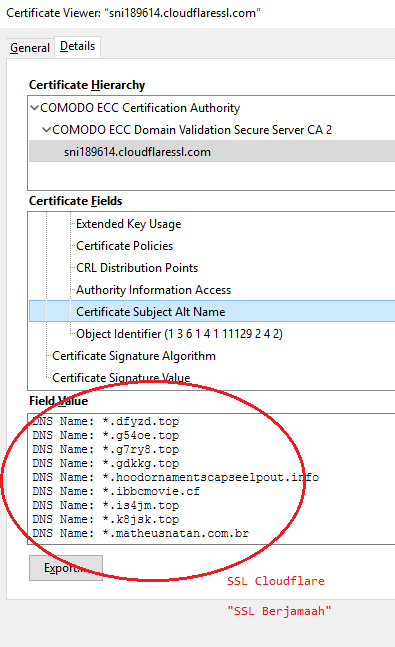395x647 pixels.
Task: Click DNS Name *.gdkkg.top line
Action: [106, 464]
